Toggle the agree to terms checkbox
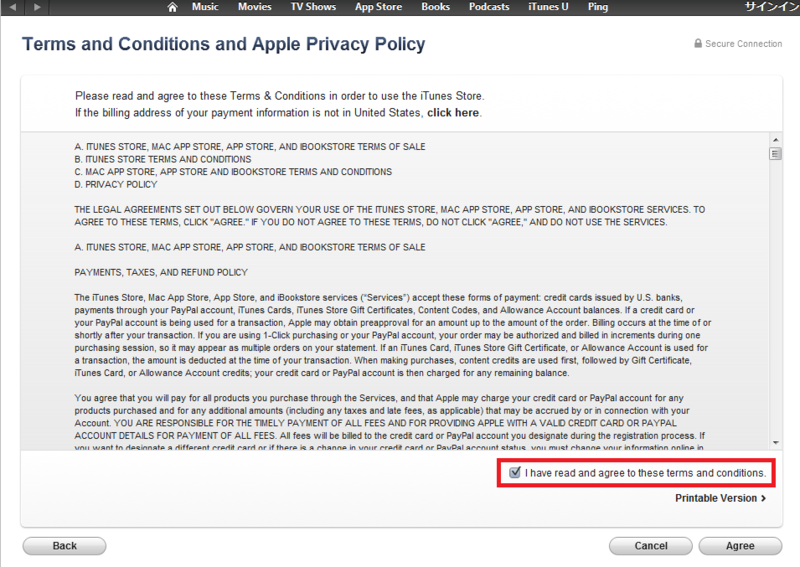 515,472
